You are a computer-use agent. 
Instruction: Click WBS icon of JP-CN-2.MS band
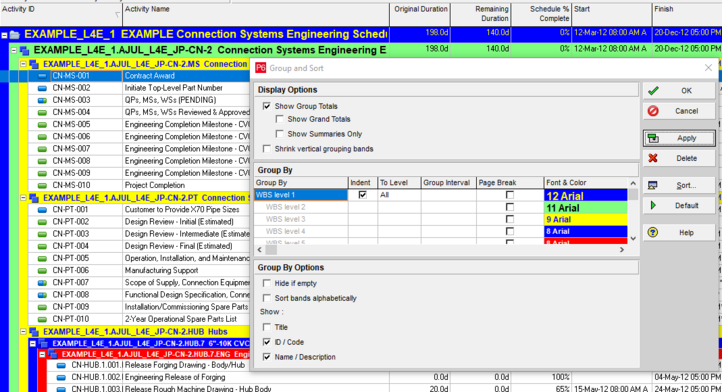tap(34, 64)
